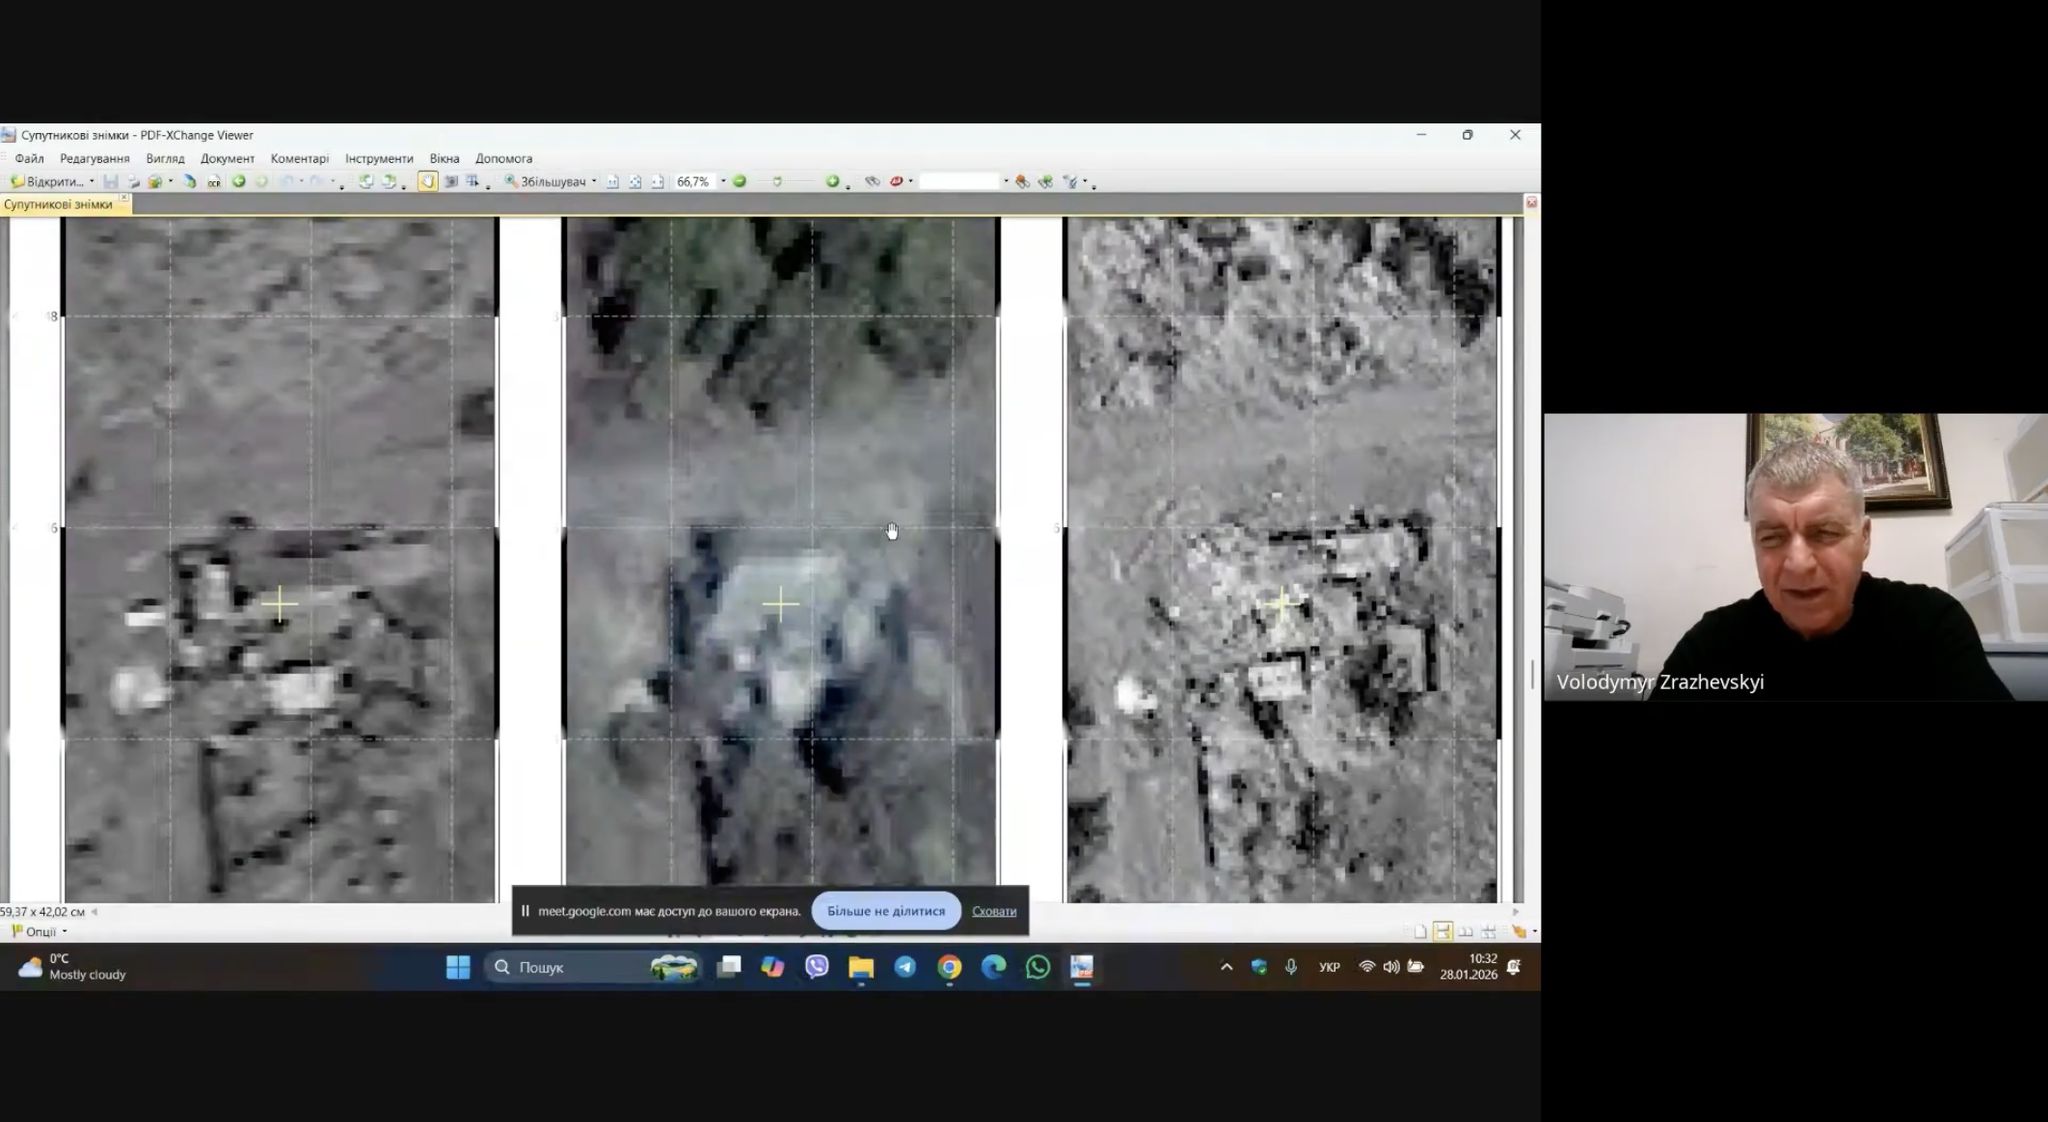The height and width of the screenshot is (1122, 2048).
Task: Click the Збільшувач zoom tool
Action: [x=545, y=182]
